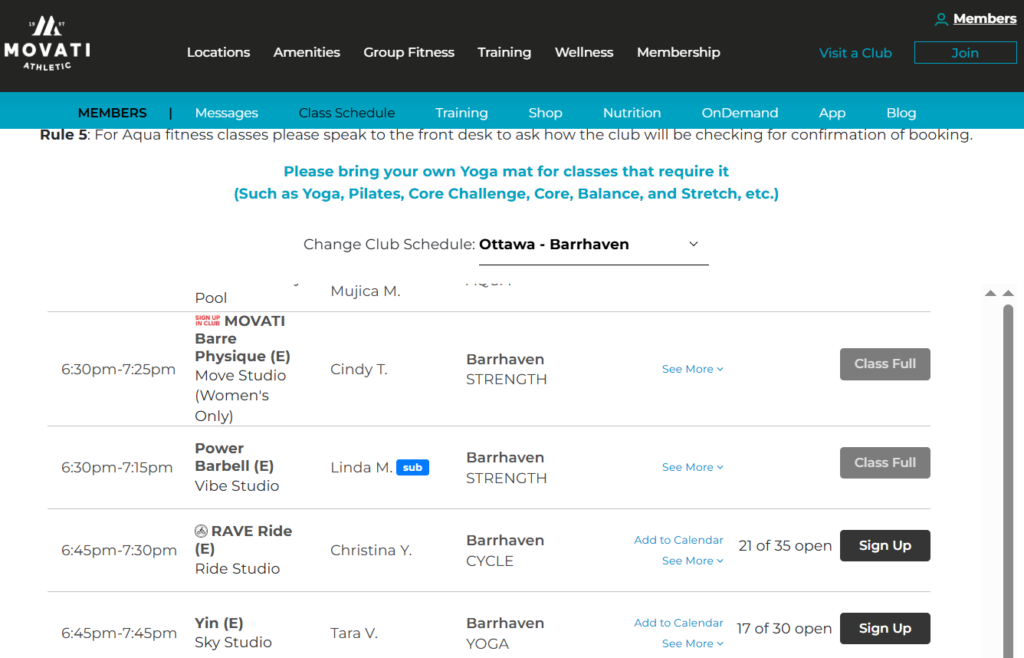Click the schedule list vertical scrollbar
Viewport: 1024px width, 658px height.
click(x=1008, y=480)
